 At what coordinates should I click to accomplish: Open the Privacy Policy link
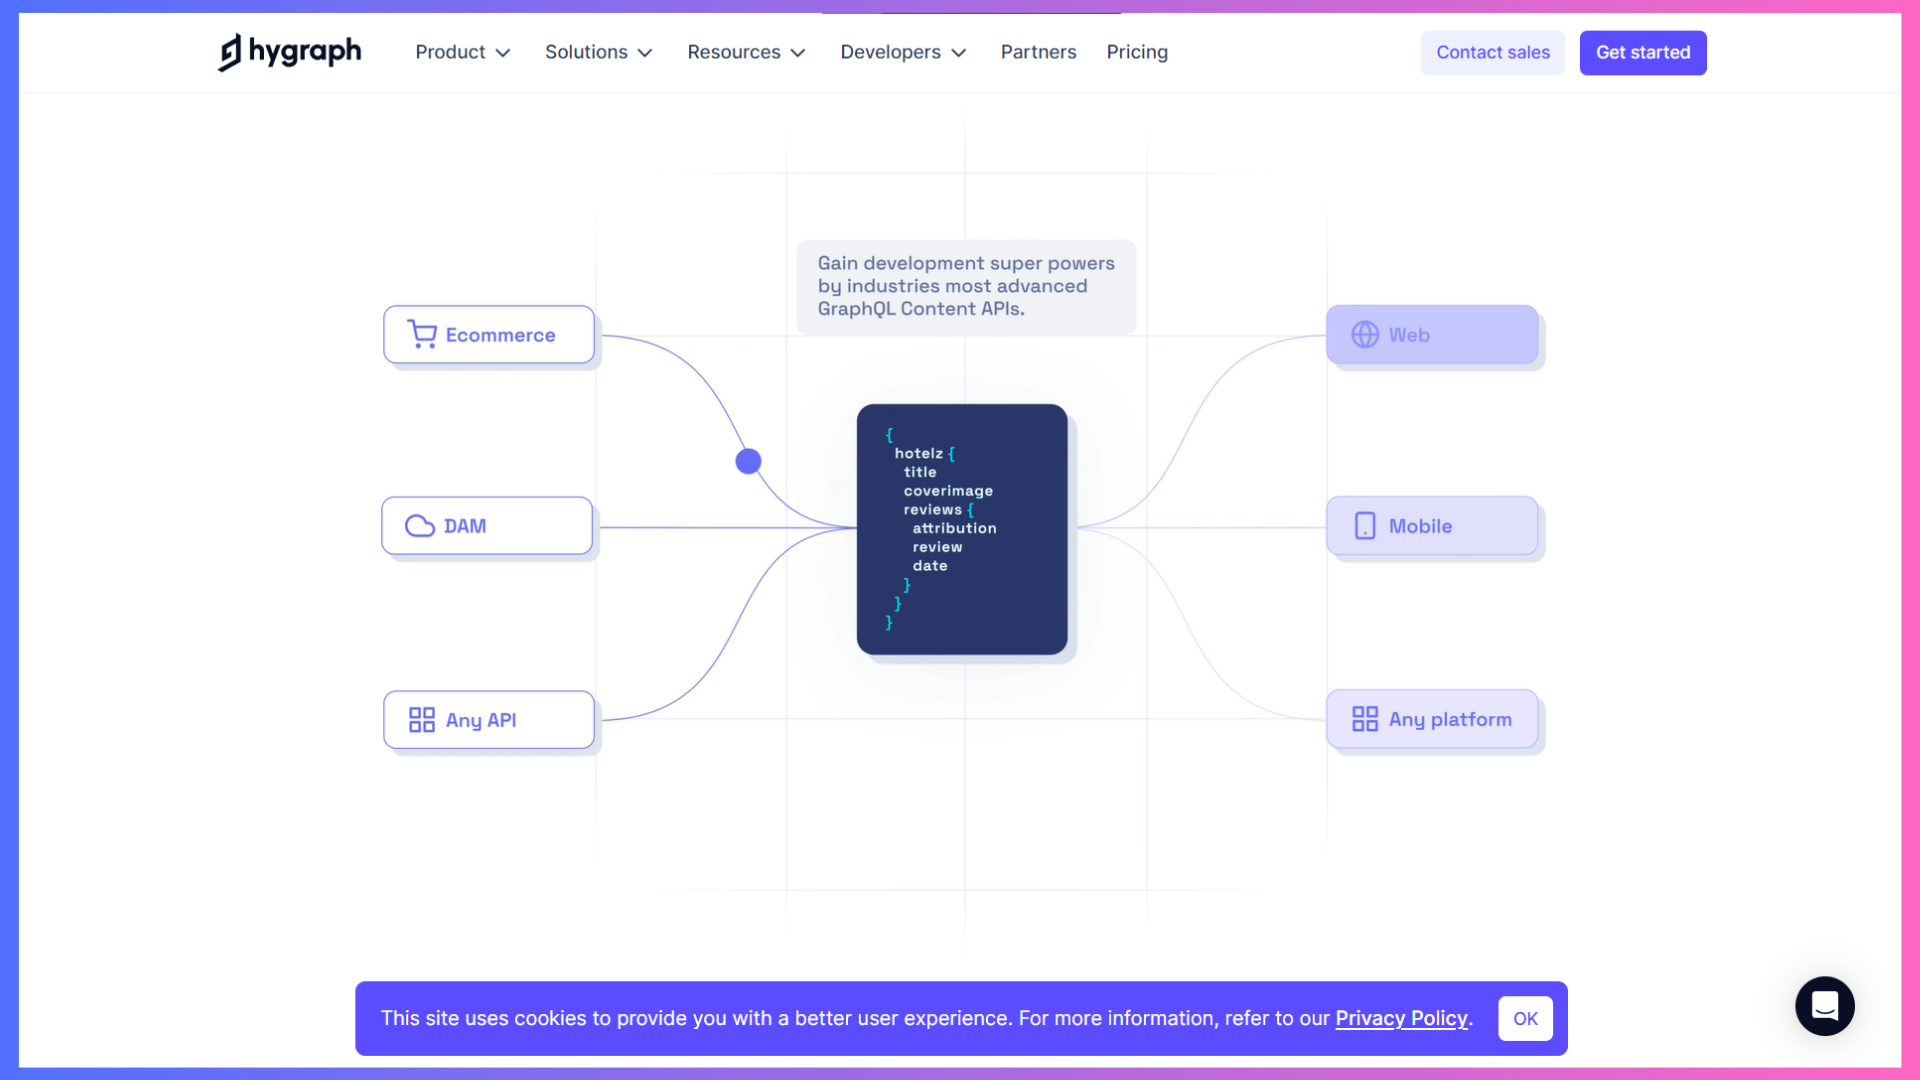(x=1401, y=1018)
